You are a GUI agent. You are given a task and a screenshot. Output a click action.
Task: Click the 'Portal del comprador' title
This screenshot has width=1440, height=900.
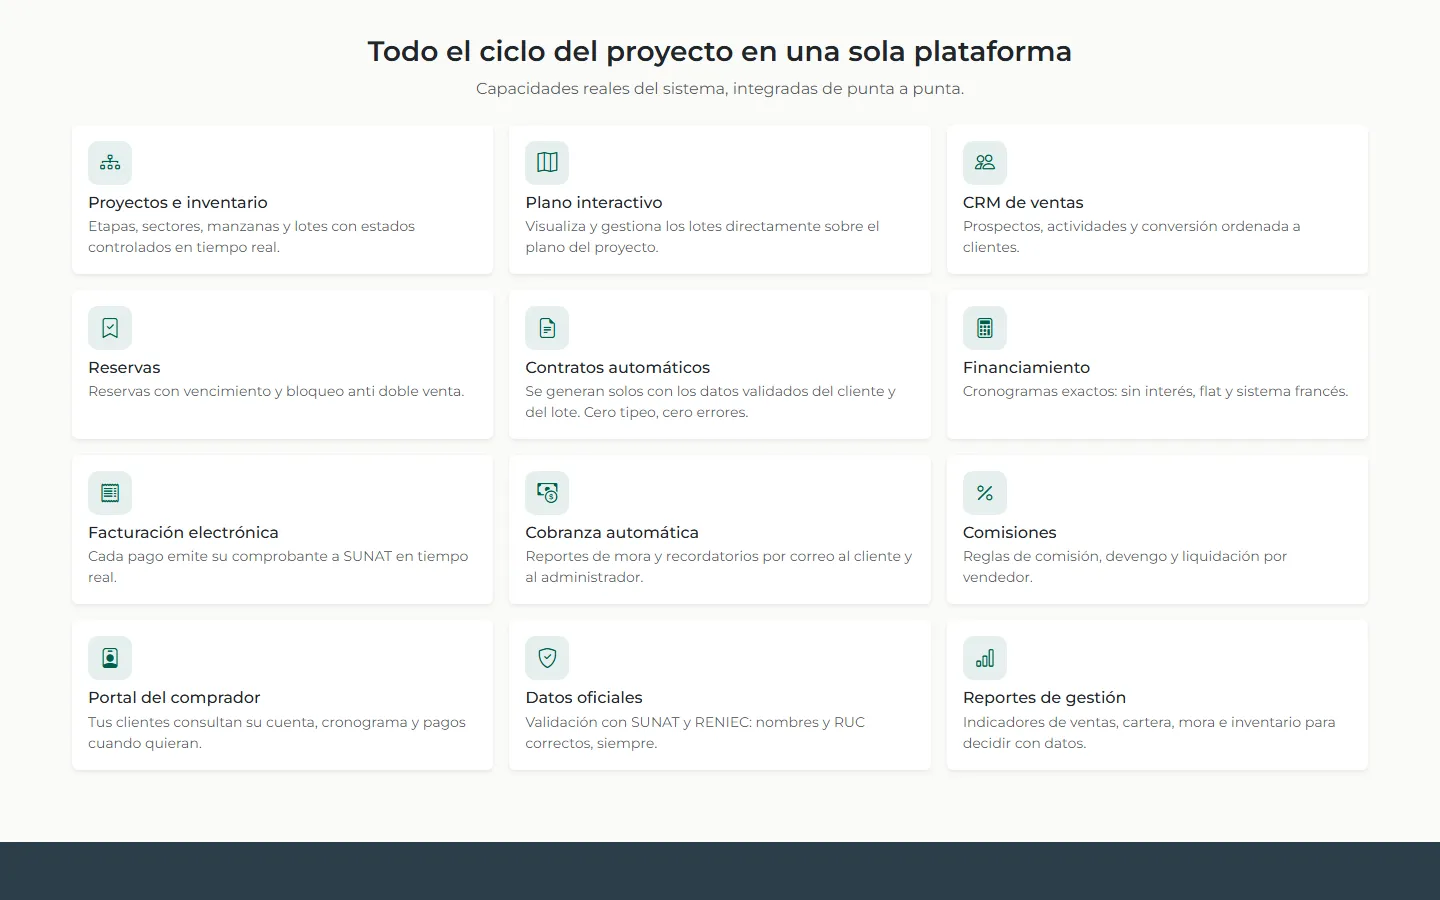click(174, 697)
